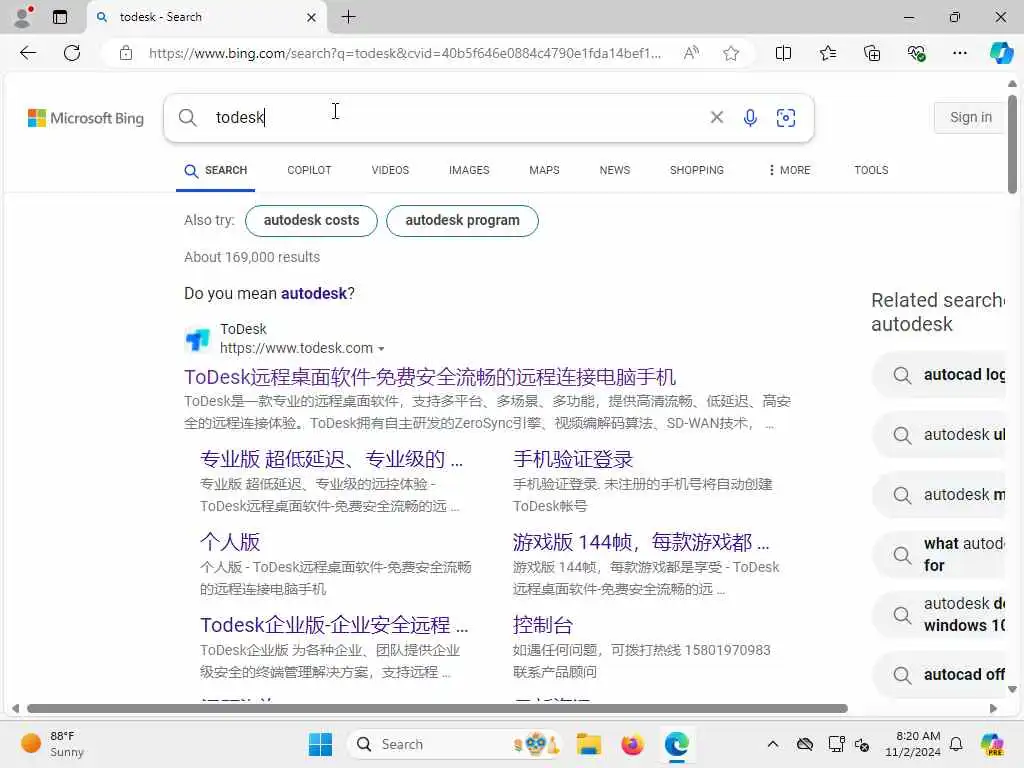Open the Todesk企业版 sublink
The height and width of the screenshot is (768, 1024).
pos(334,625)
